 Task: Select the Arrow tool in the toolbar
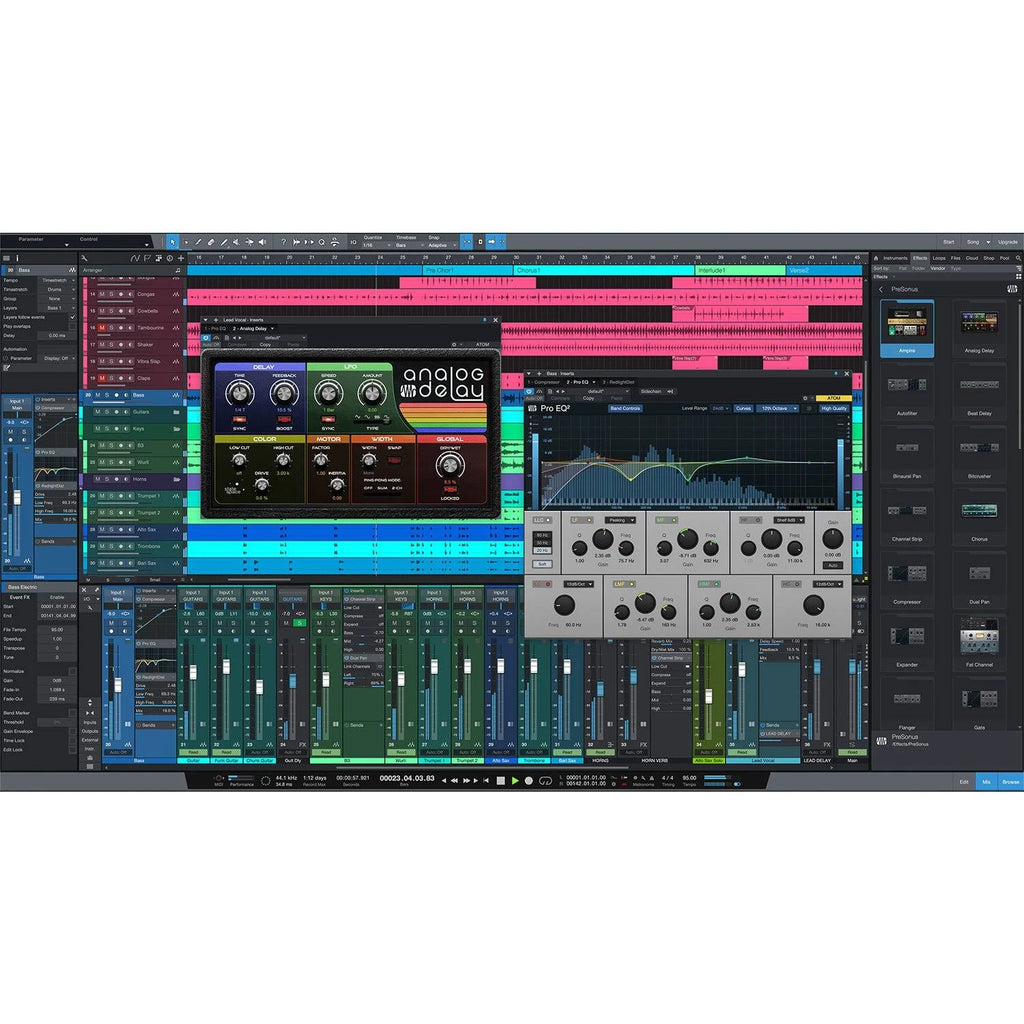click(172, 242)
